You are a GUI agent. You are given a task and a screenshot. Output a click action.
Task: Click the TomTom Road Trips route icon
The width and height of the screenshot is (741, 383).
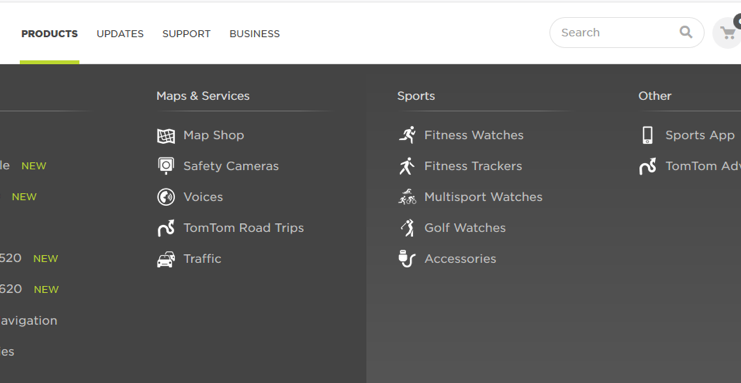pyautogui.click(x=166, y=228)
